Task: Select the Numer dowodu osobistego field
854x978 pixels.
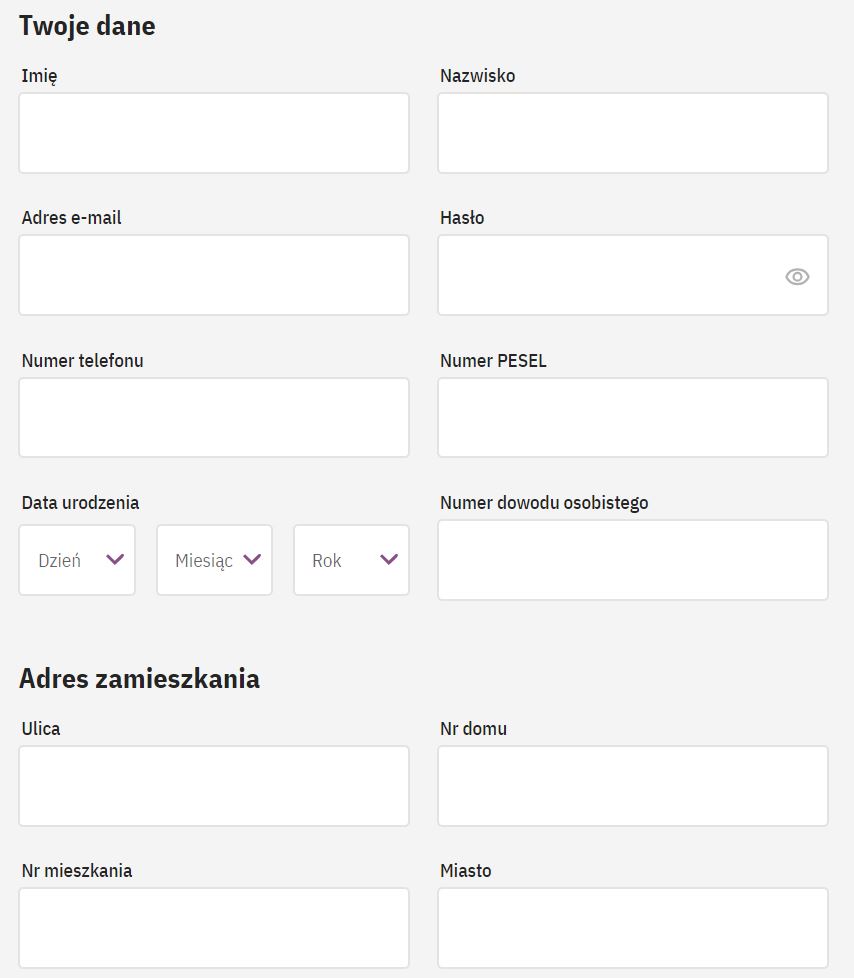Action: 632,560
